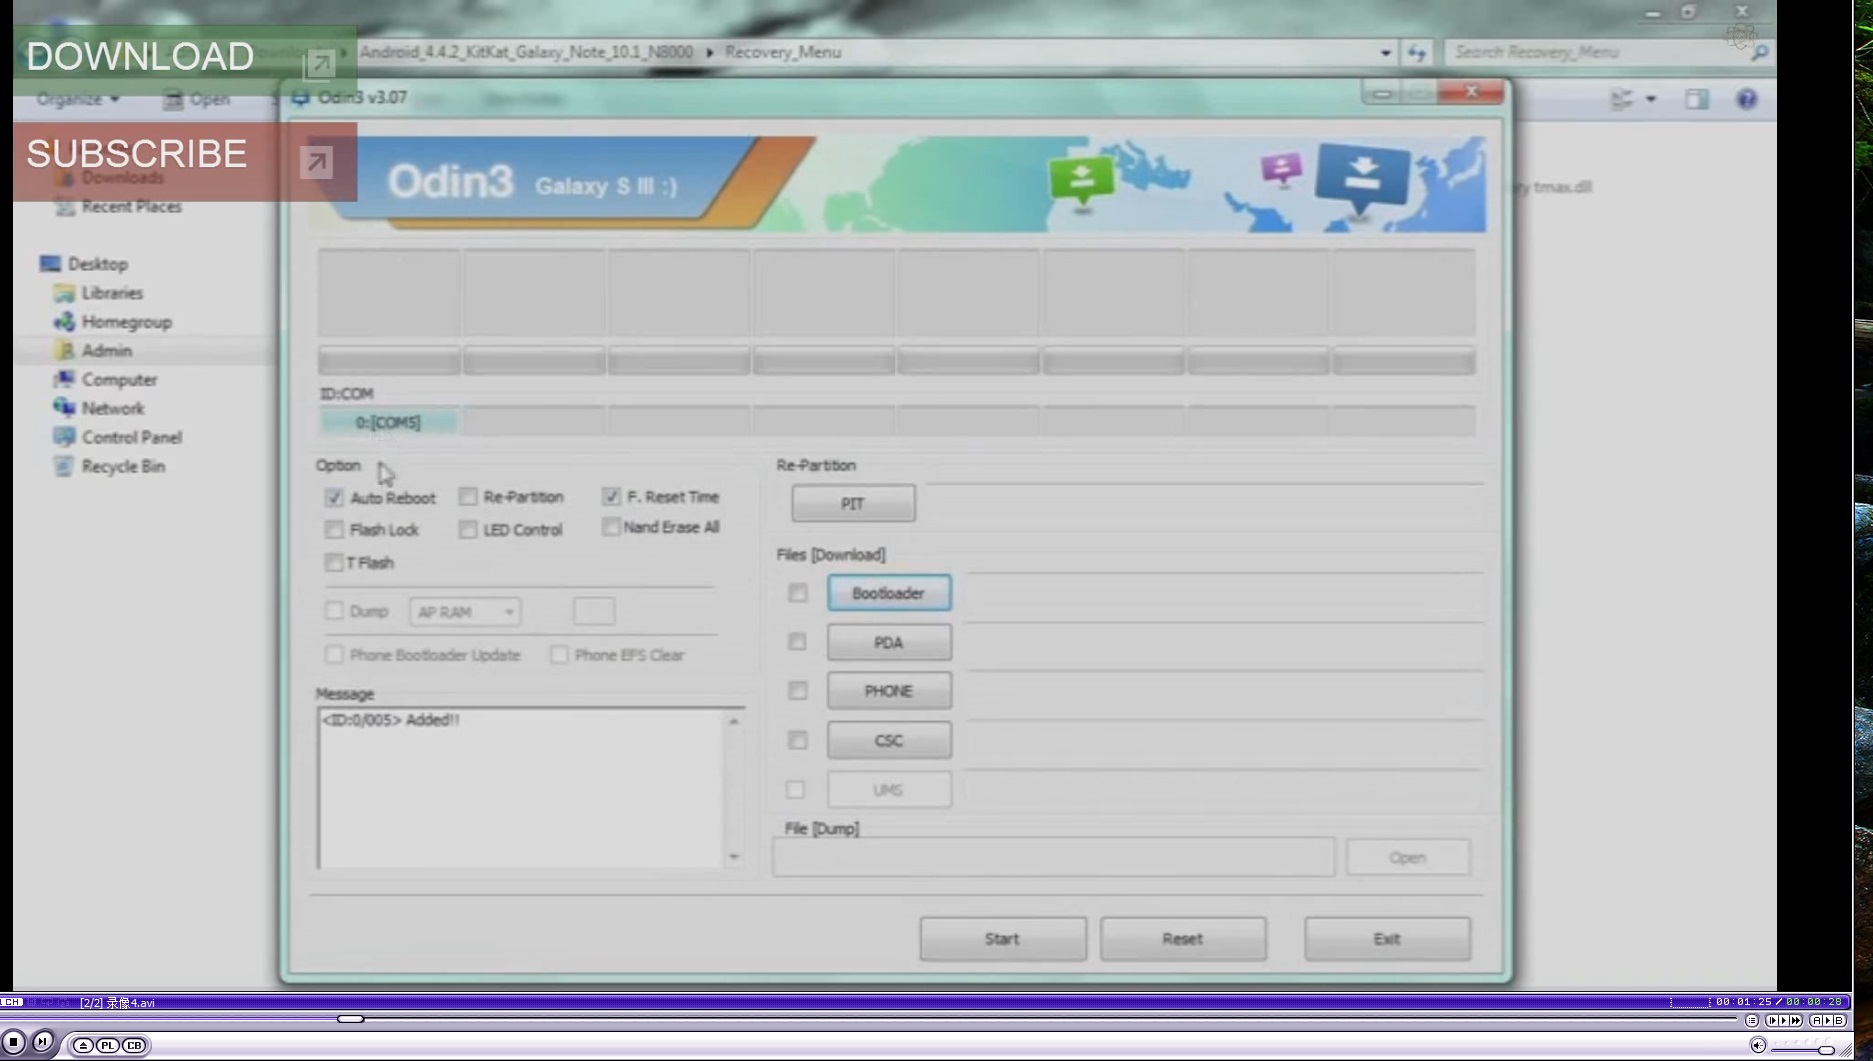Click the 0:[COM5] port indicator
Image resolution: width=1873 pixels, height=1061 pixels.
coord(388,422)
